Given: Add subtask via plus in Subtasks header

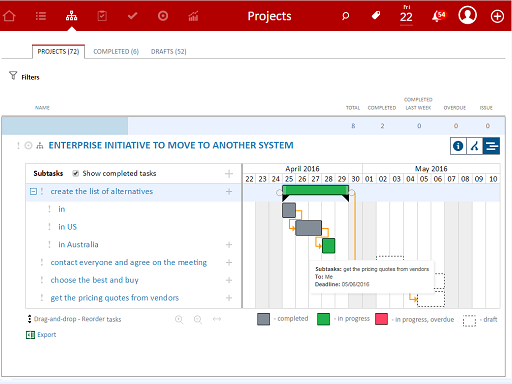Looking at the screenshot, I should pyautogui.click(x=229, y=174).
